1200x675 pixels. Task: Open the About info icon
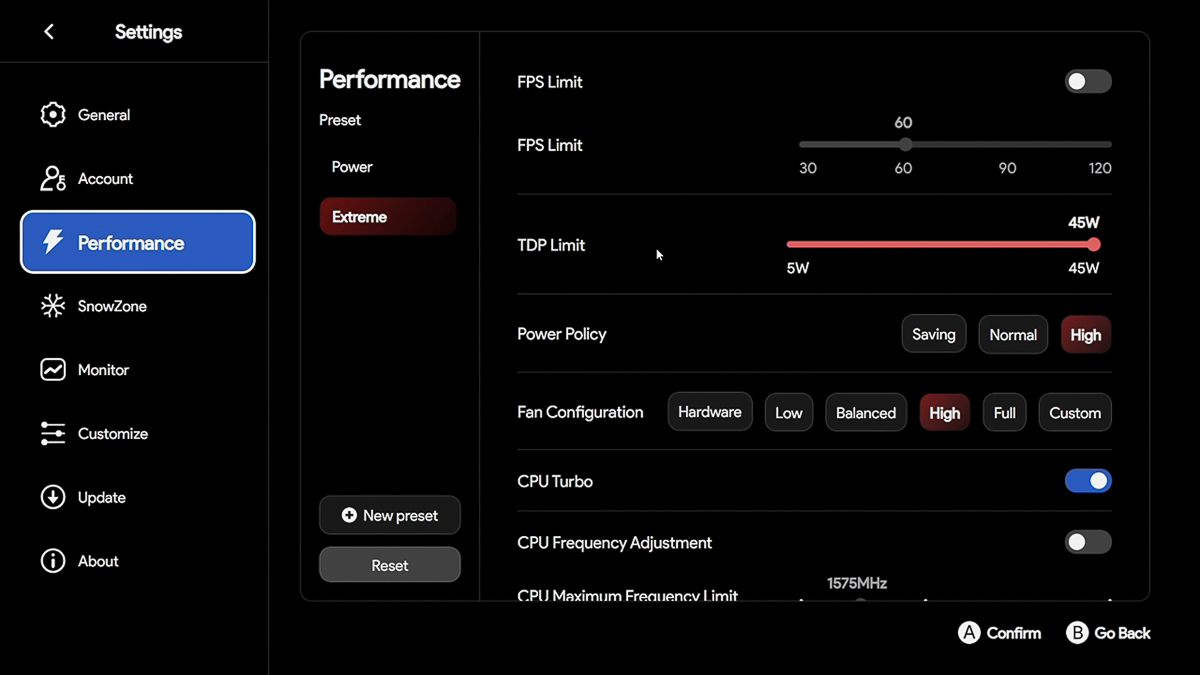pos(53,561)
